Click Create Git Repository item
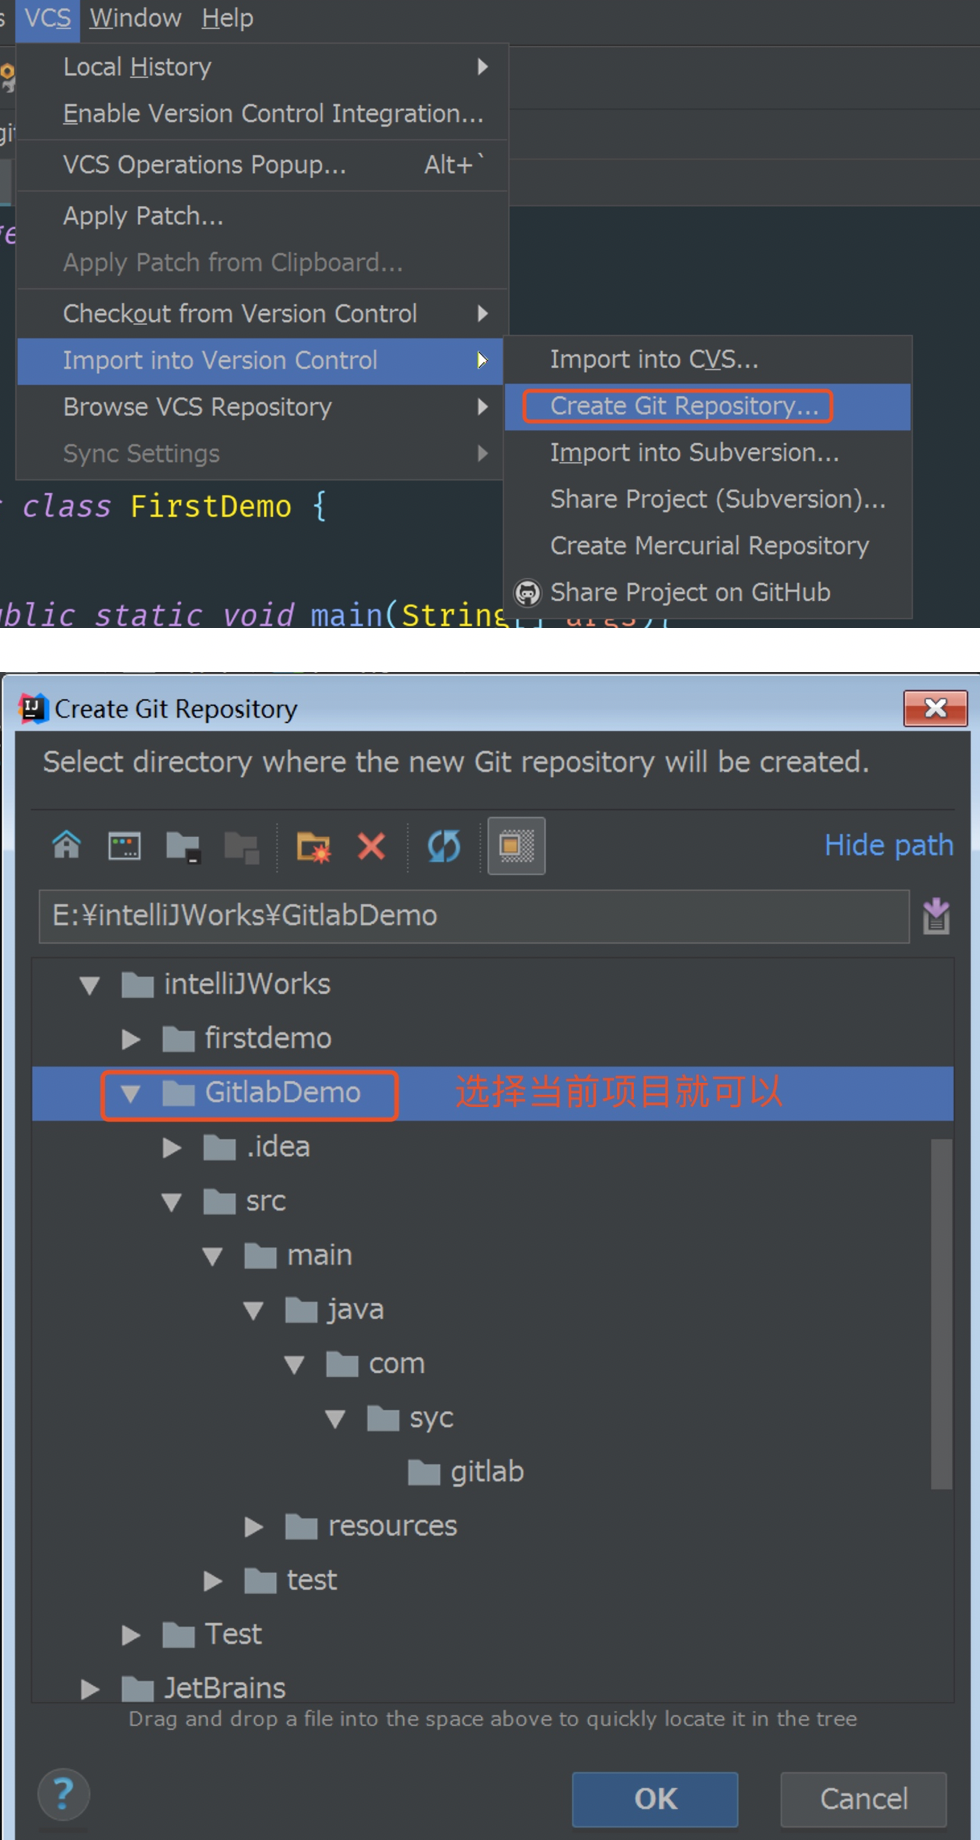The image size is (980, 1840). tap(708, 407)
